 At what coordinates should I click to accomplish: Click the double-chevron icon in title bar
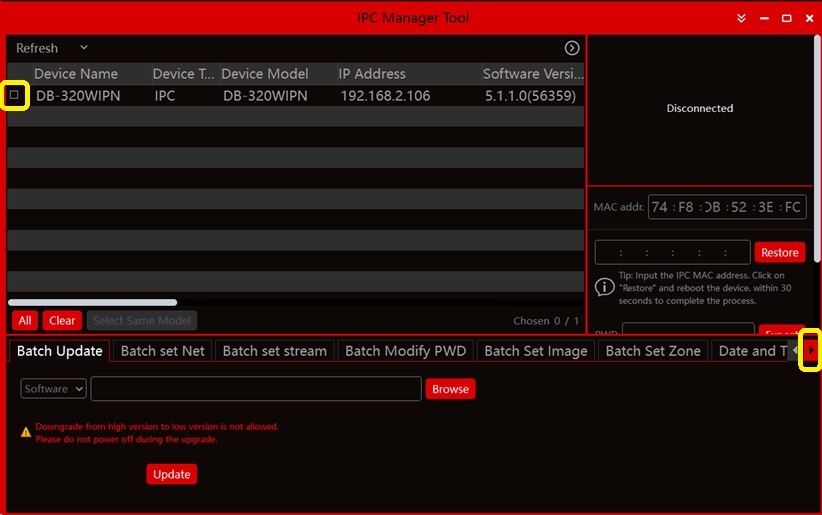(741, 18)
